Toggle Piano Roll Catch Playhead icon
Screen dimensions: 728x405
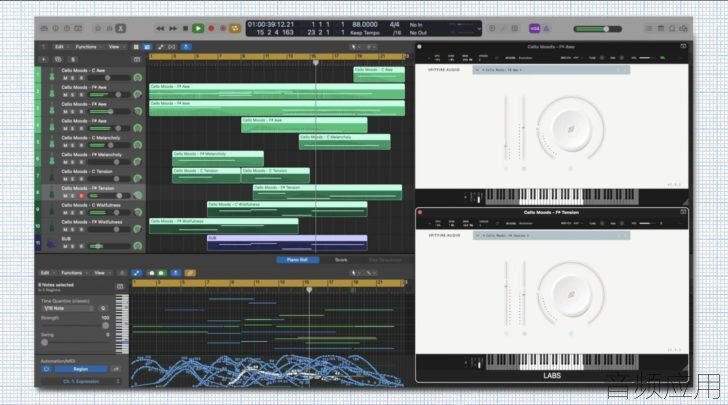(x=176, y=273)
